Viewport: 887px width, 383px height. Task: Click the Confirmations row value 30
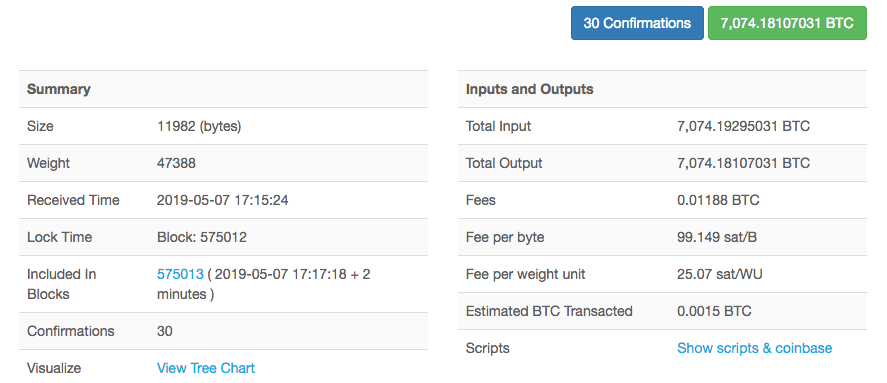[x=165, y=331]
